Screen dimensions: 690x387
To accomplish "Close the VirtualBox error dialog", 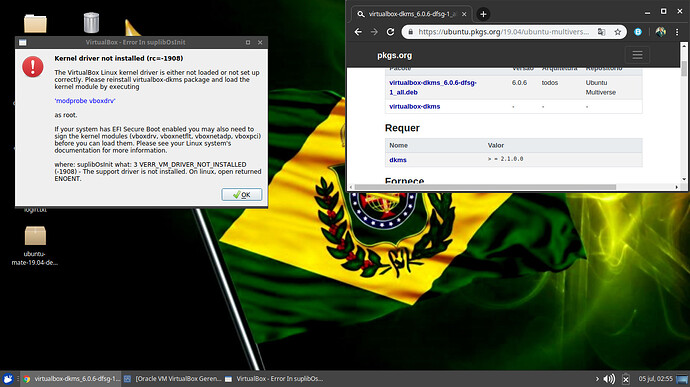I will tap(260, 42).
